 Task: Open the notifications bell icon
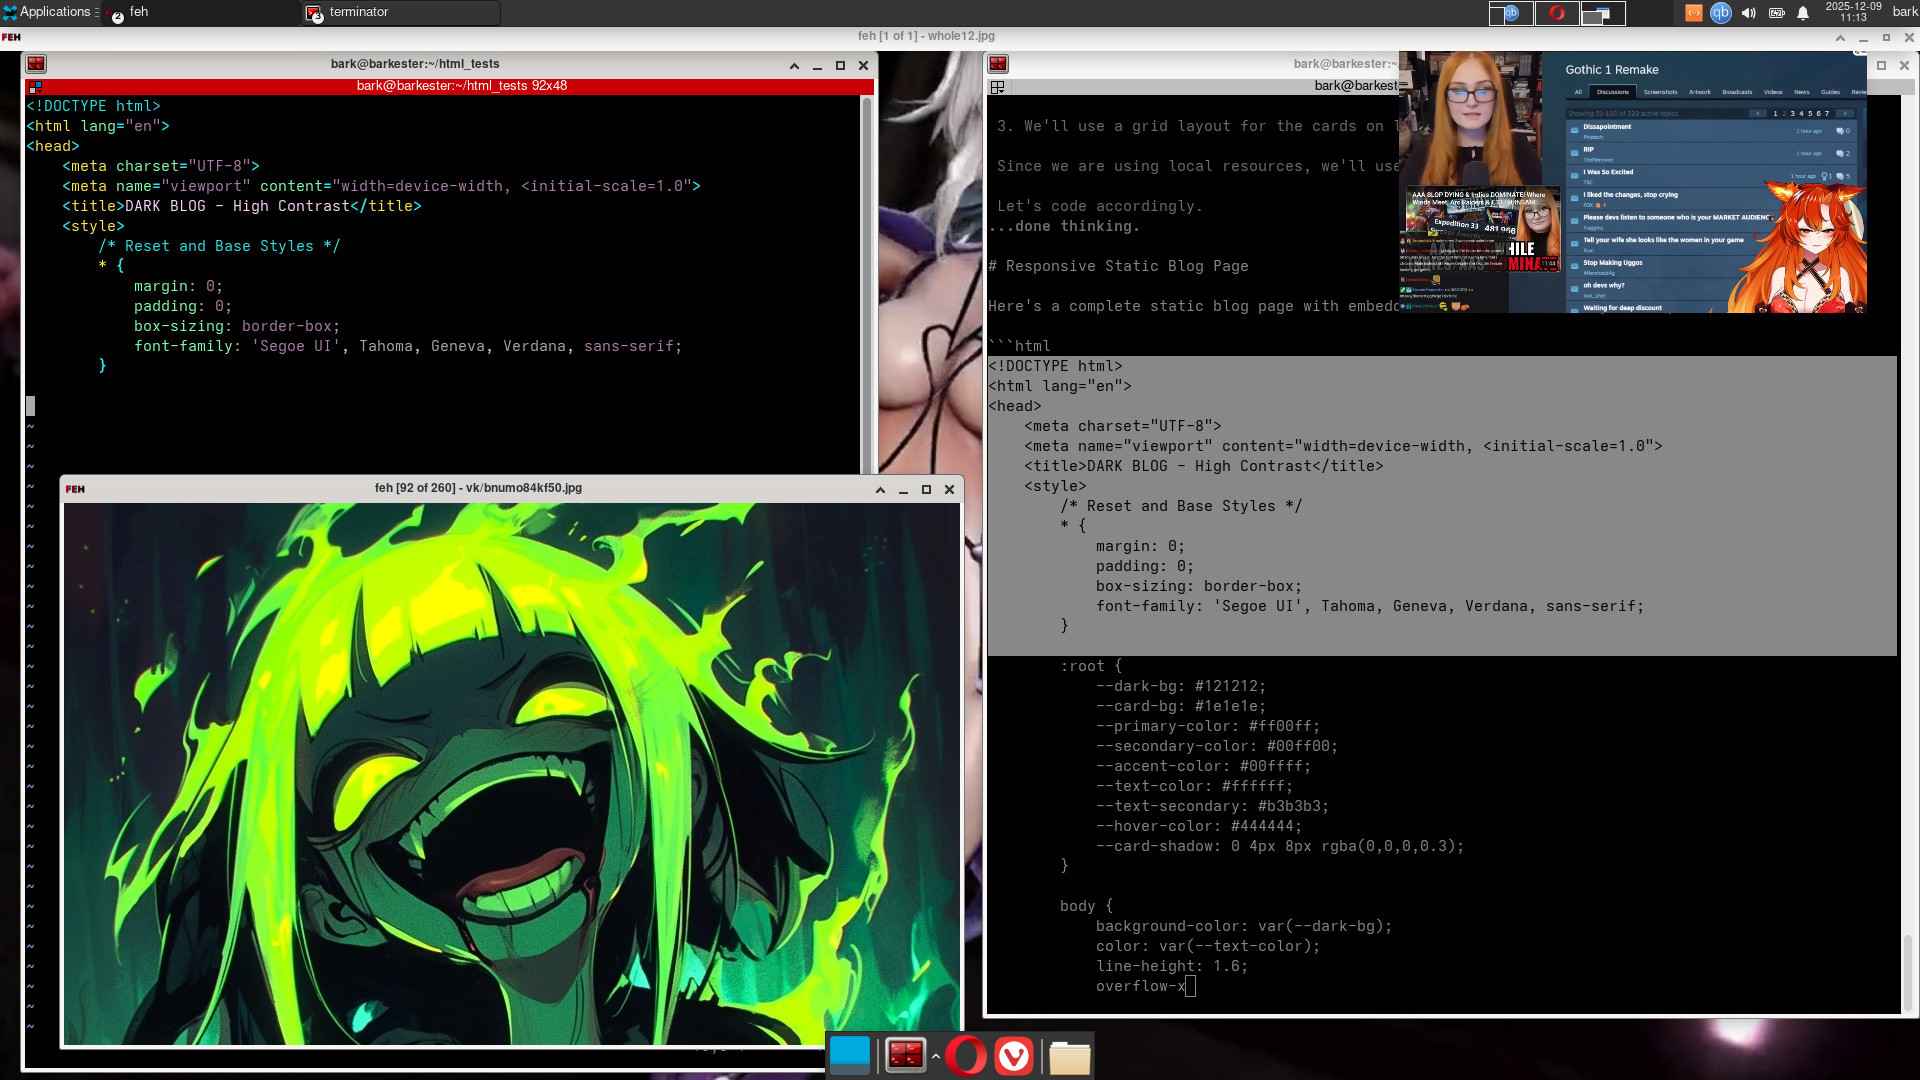point(1803,13)
